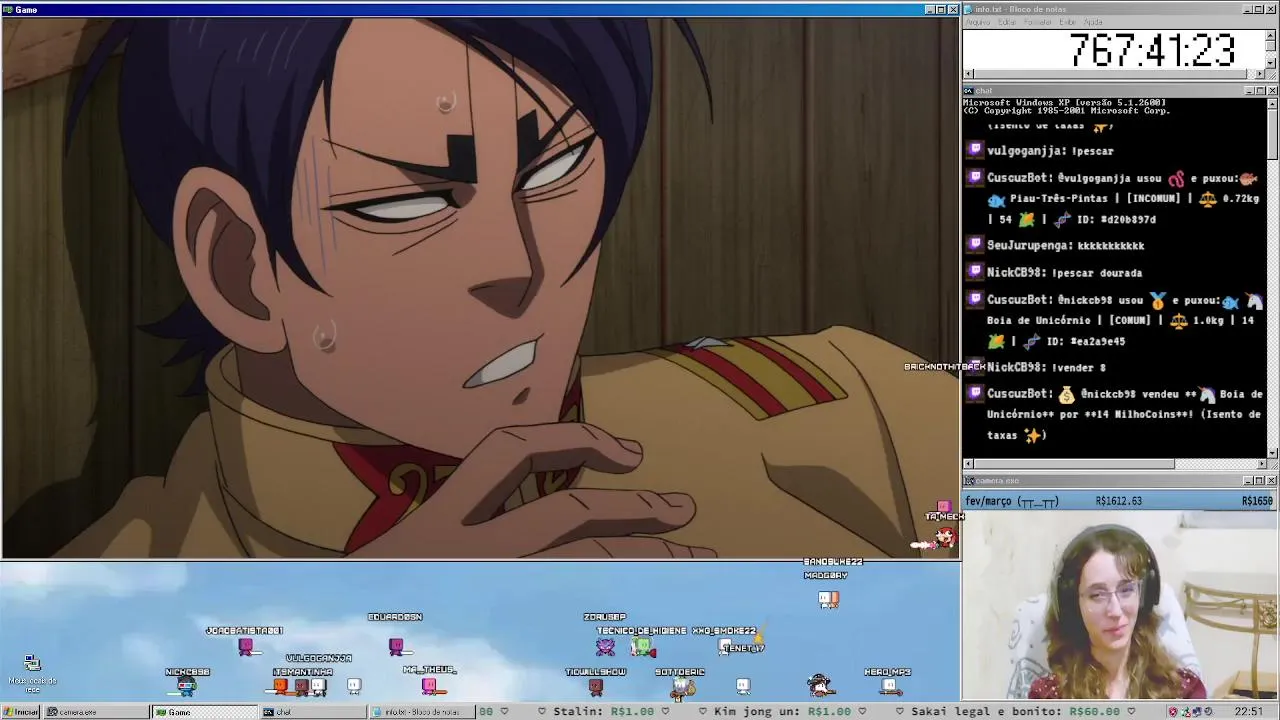Click the money bag emoji in CuscuzBot message
The image size is (1280, 720).
pyautogui.click(x=1066, y=394)
